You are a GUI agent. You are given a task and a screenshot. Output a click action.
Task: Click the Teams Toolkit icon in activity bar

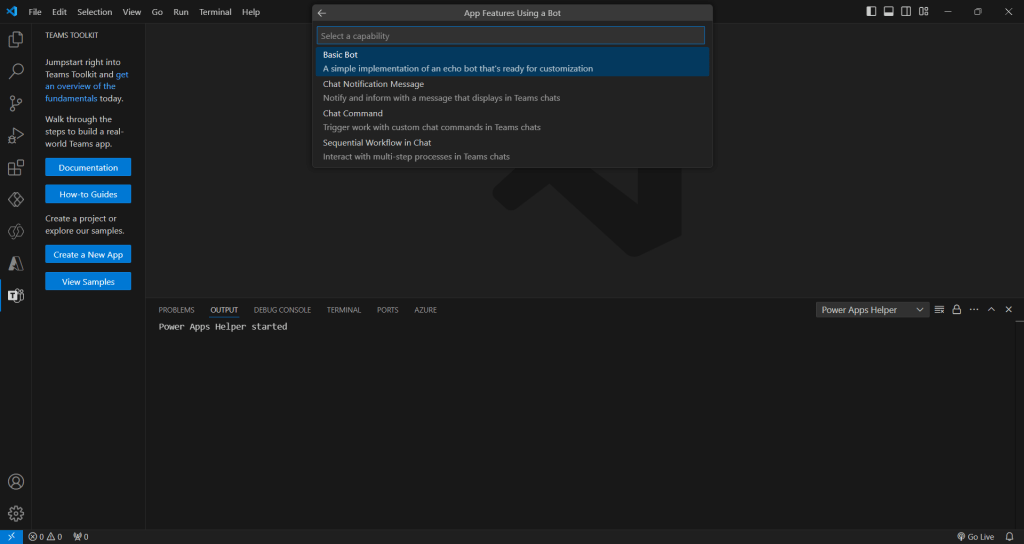click(16, 296)
